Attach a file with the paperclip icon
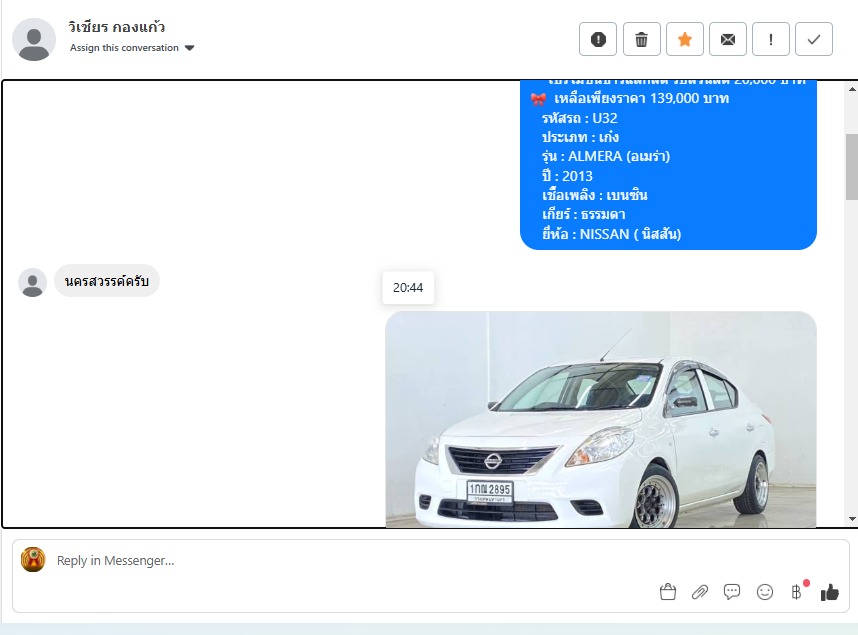 pos(700,592)
